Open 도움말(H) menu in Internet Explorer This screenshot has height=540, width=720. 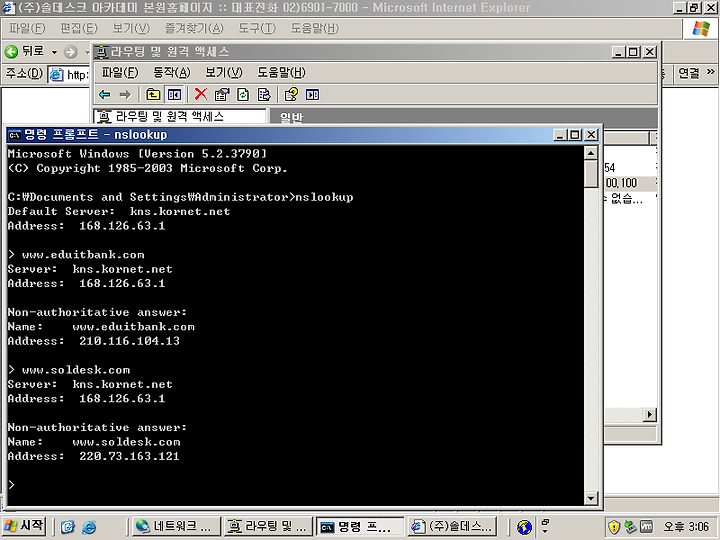(315, 28)
